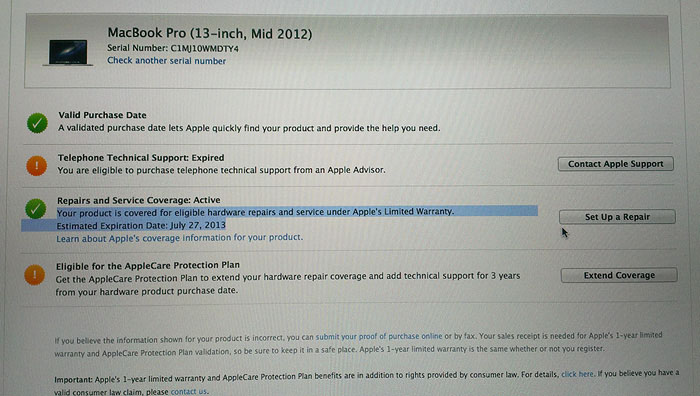Follow the click here consumer law link
Viewport: 700px width, 396px height.
577,374
